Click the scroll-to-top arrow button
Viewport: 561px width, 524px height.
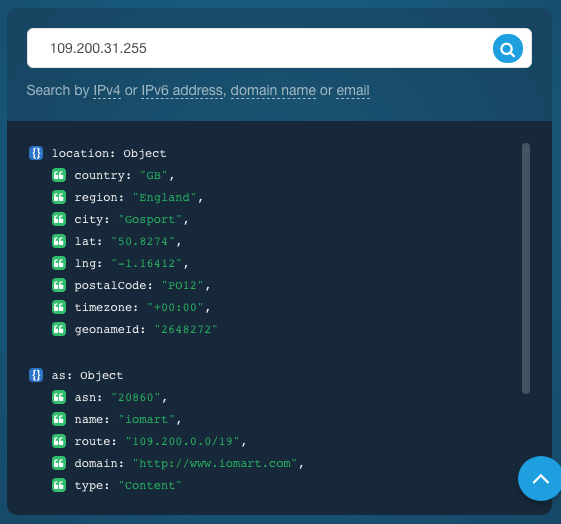[x=540, y=478]
